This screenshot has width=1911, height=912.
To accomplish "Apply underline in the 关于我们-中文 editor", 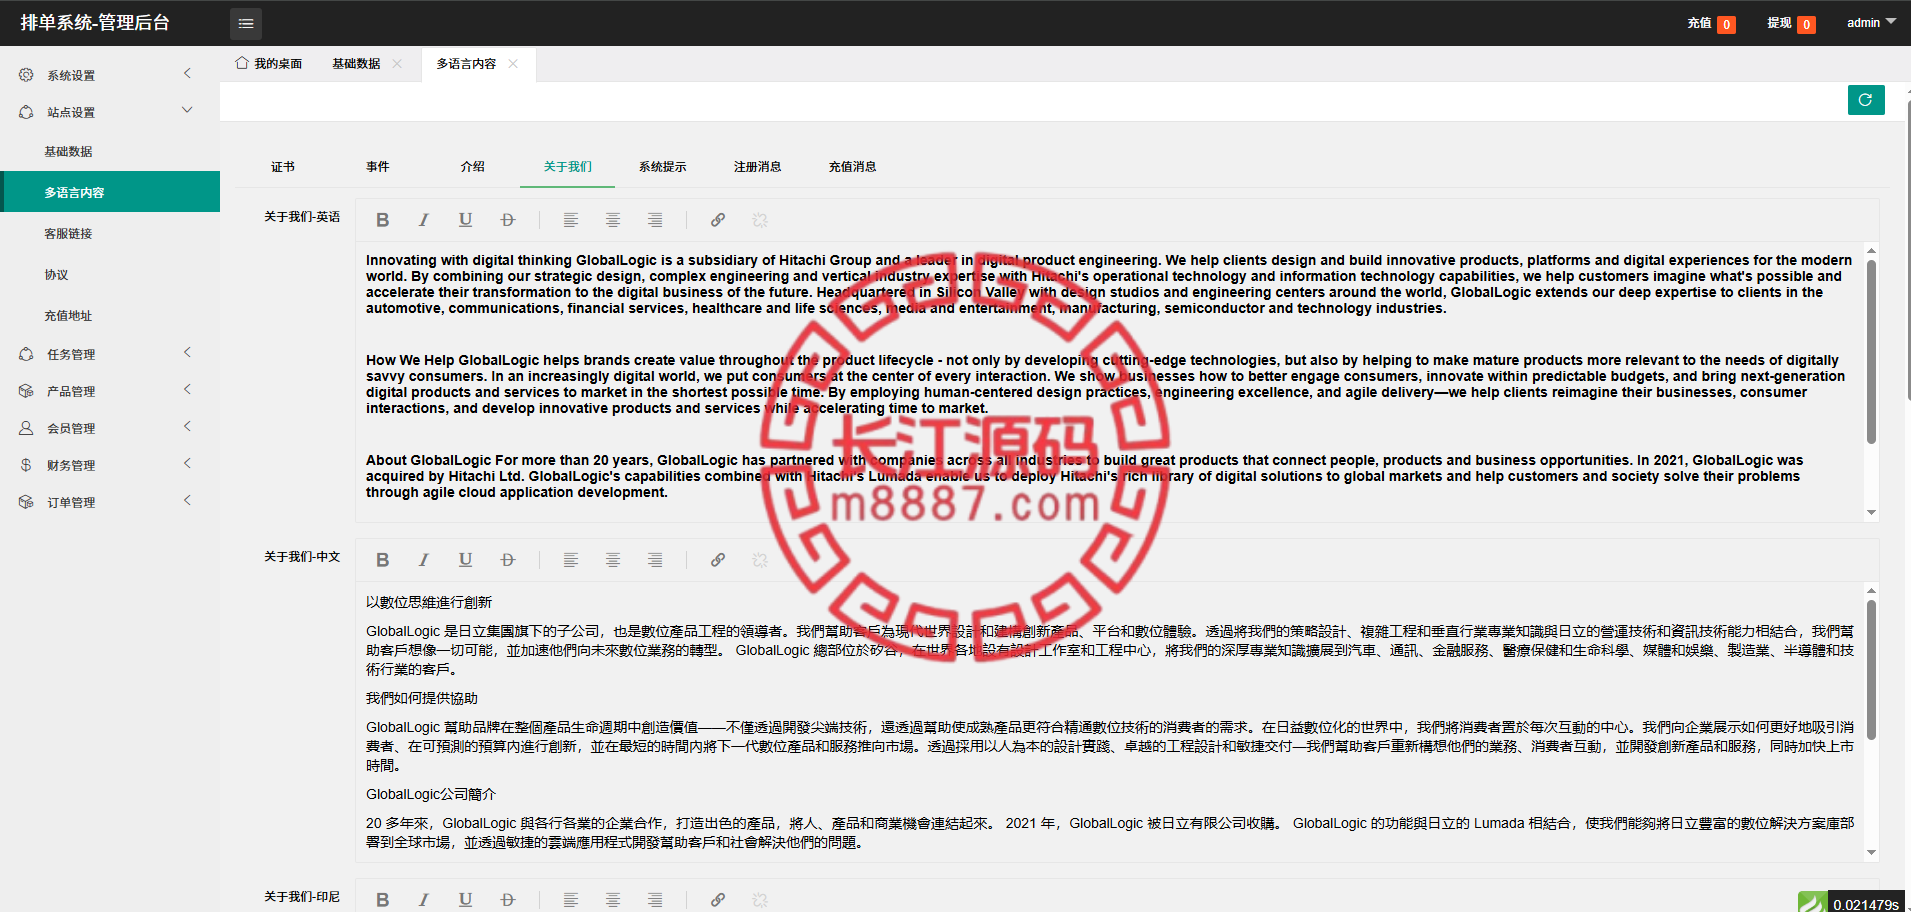I will [x=465, y=560].
